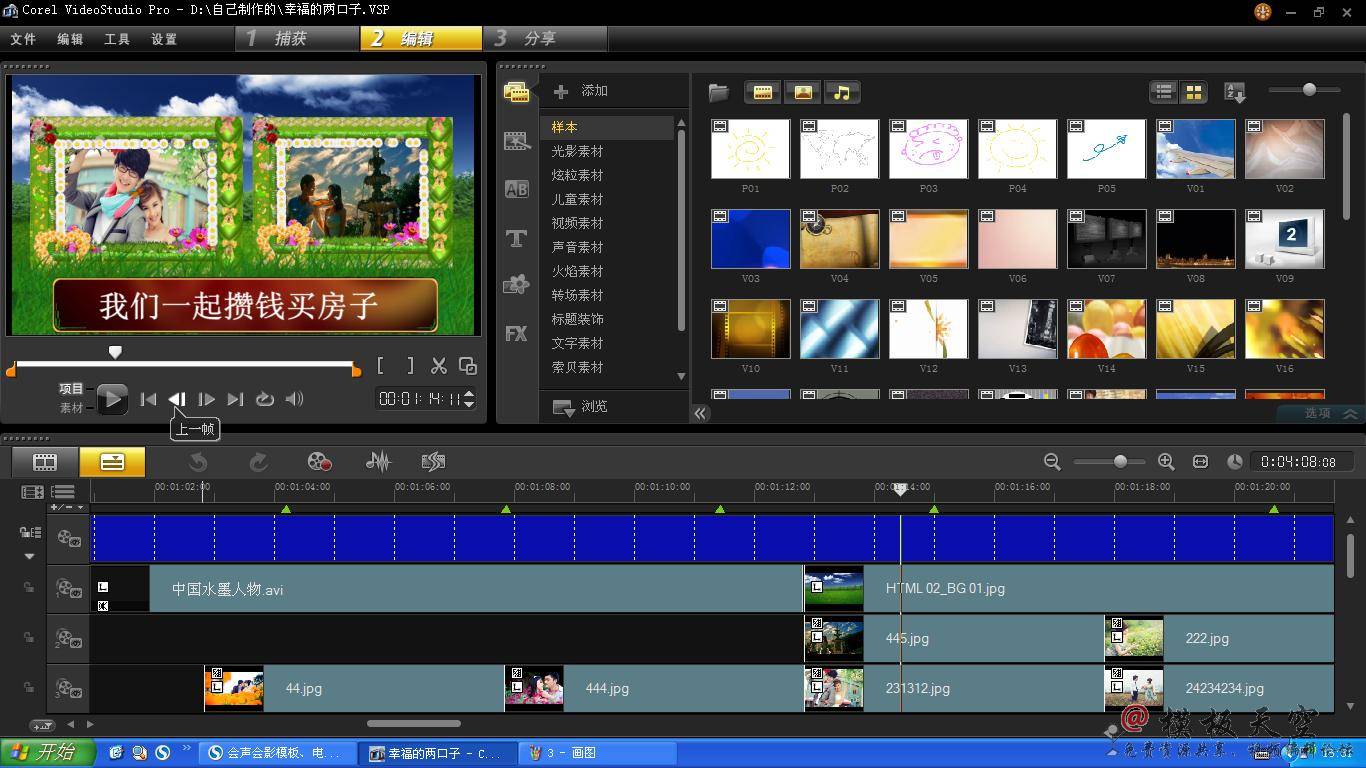Toggle repeat playback button

264,399
